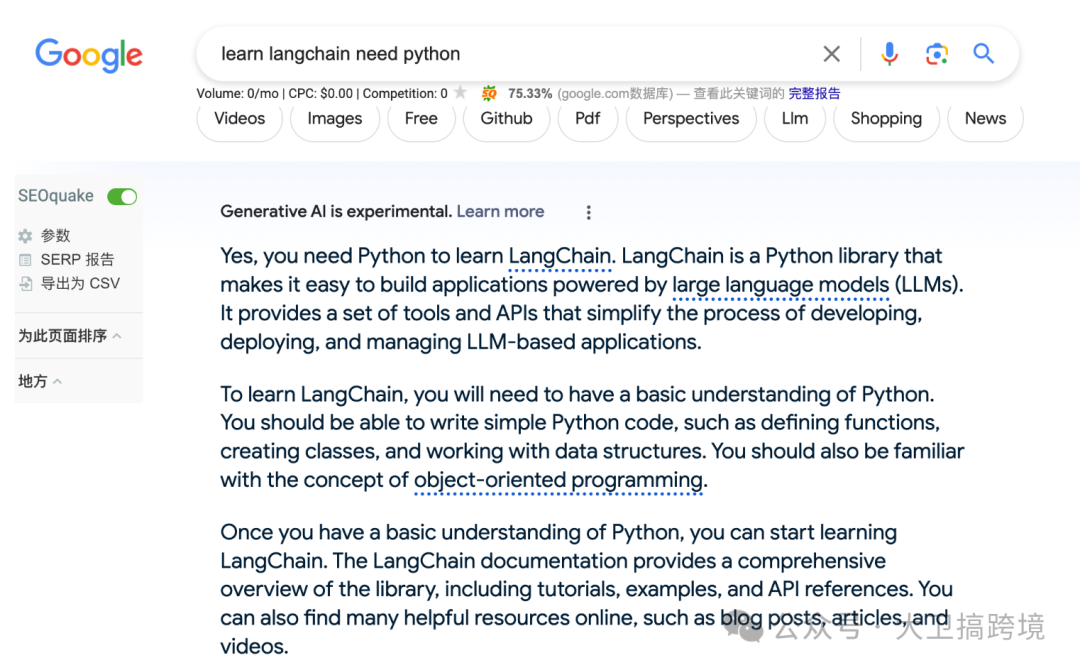Click the 75.33% keyword difficulty value
Screen dimensions: 1080x670
point(530,94)
